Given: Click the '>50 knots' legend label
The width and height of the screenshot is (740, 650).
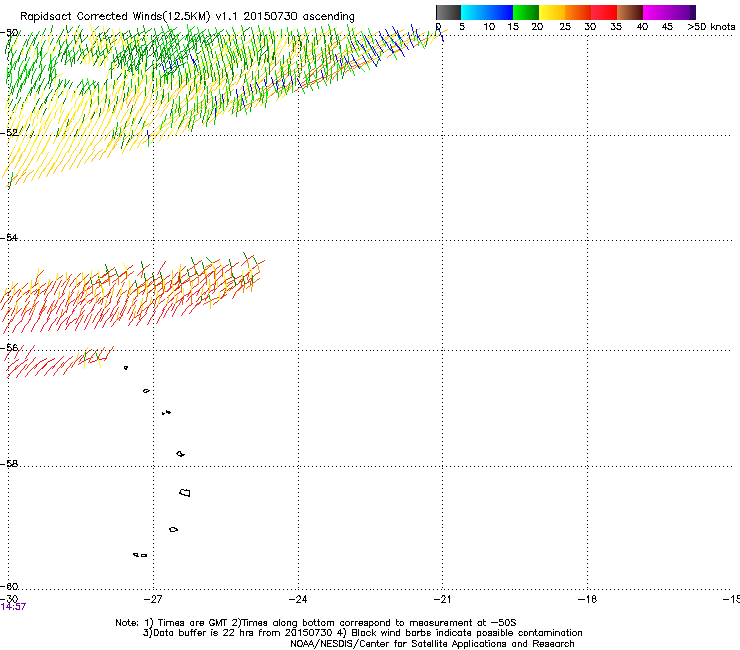Looking at the screenshot, I should coord(711,27).
